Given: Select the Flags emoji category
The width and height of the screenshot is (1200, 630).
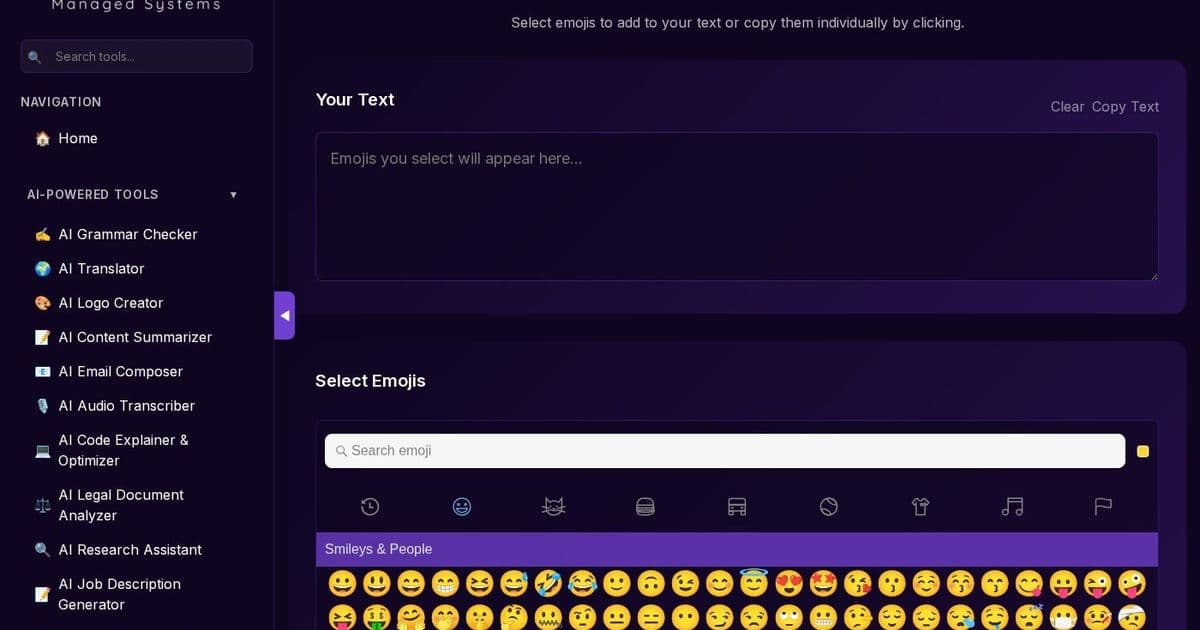Looking at the screenshot, I should (1103, 506).
